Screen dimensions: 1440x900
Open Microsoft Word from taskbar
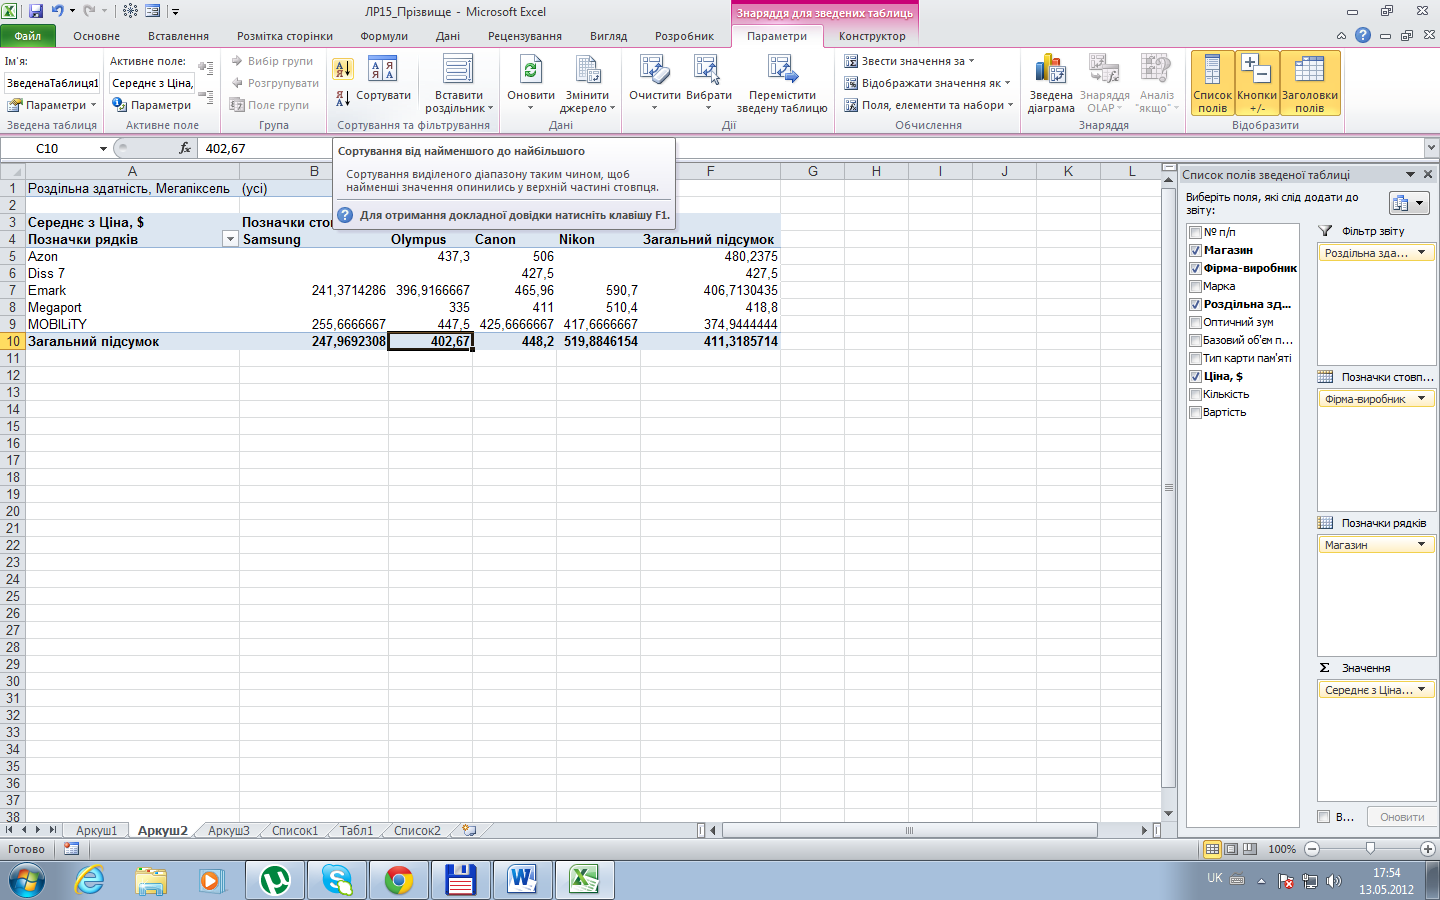[523, 880]
